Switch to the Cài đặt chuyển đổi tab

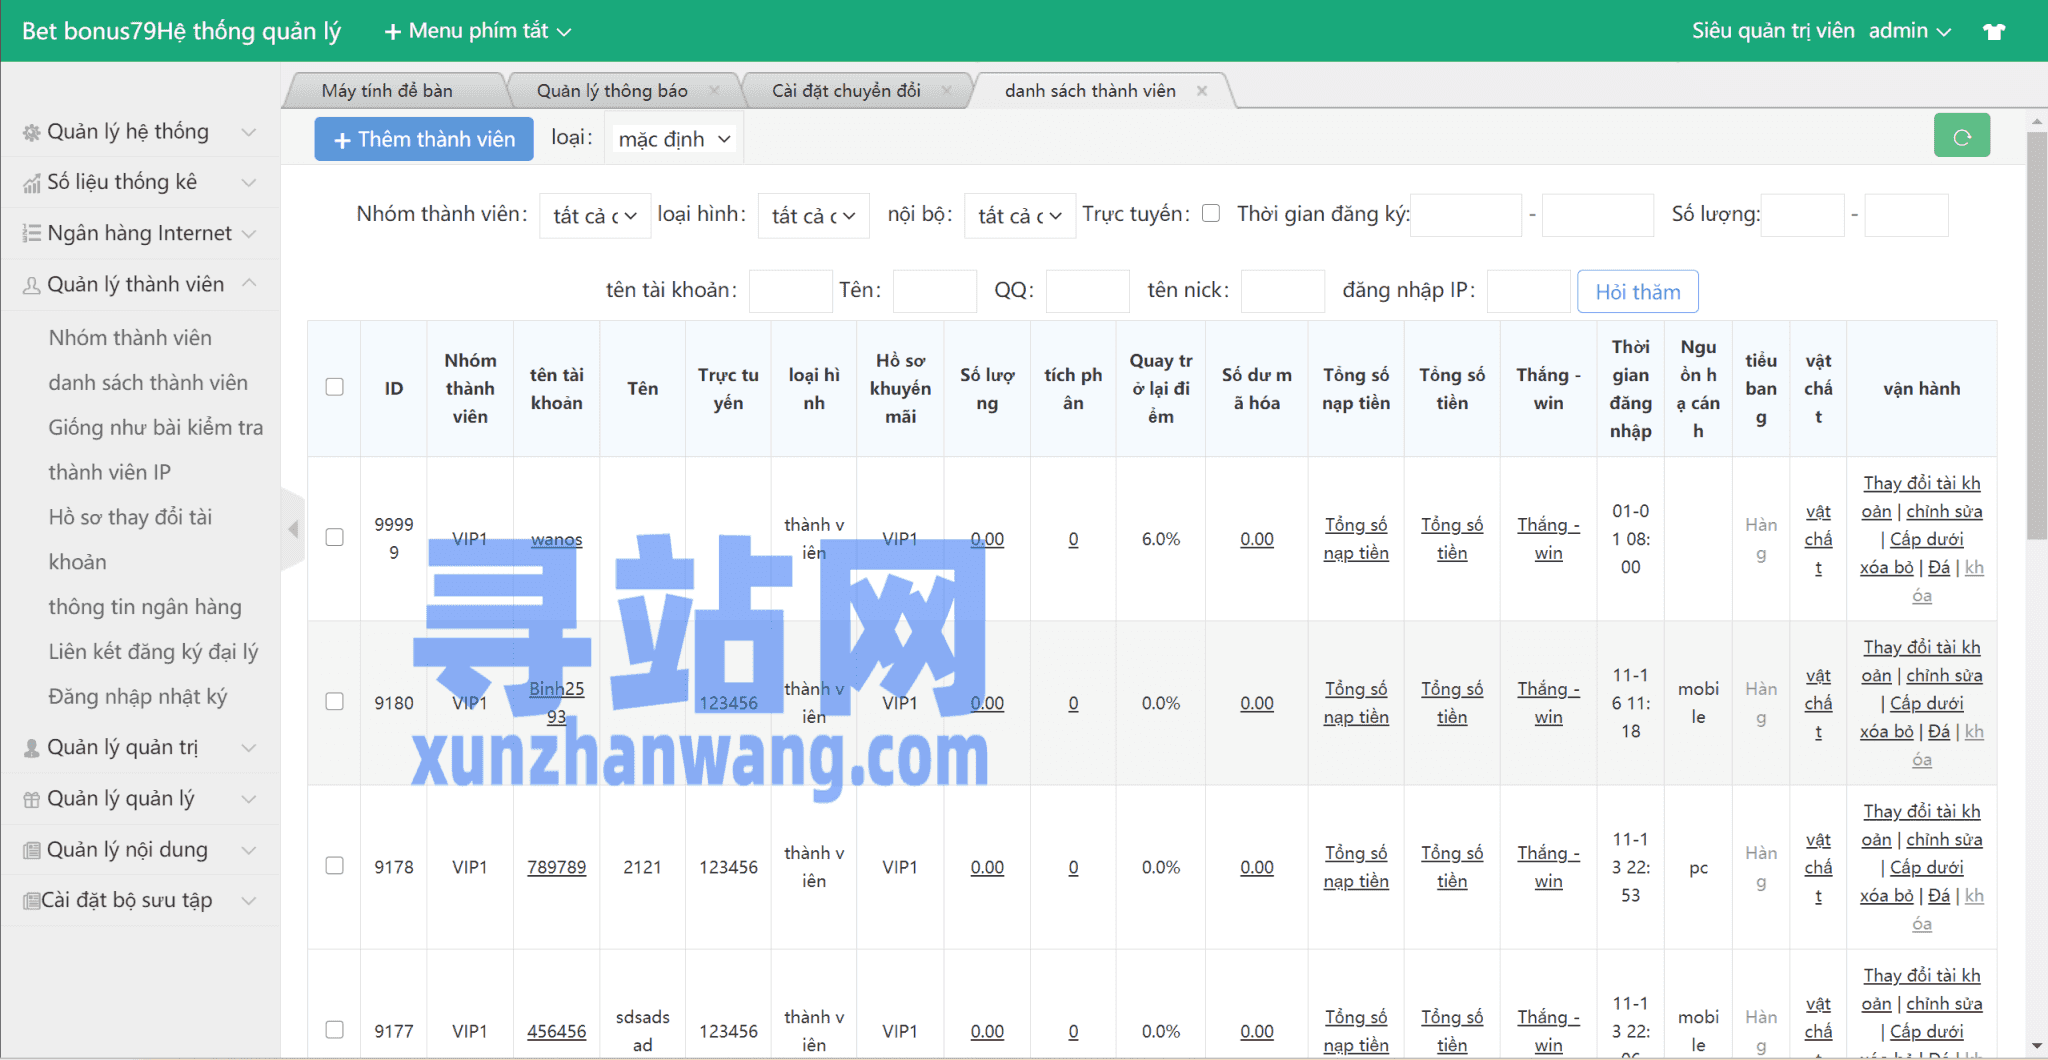846,91
